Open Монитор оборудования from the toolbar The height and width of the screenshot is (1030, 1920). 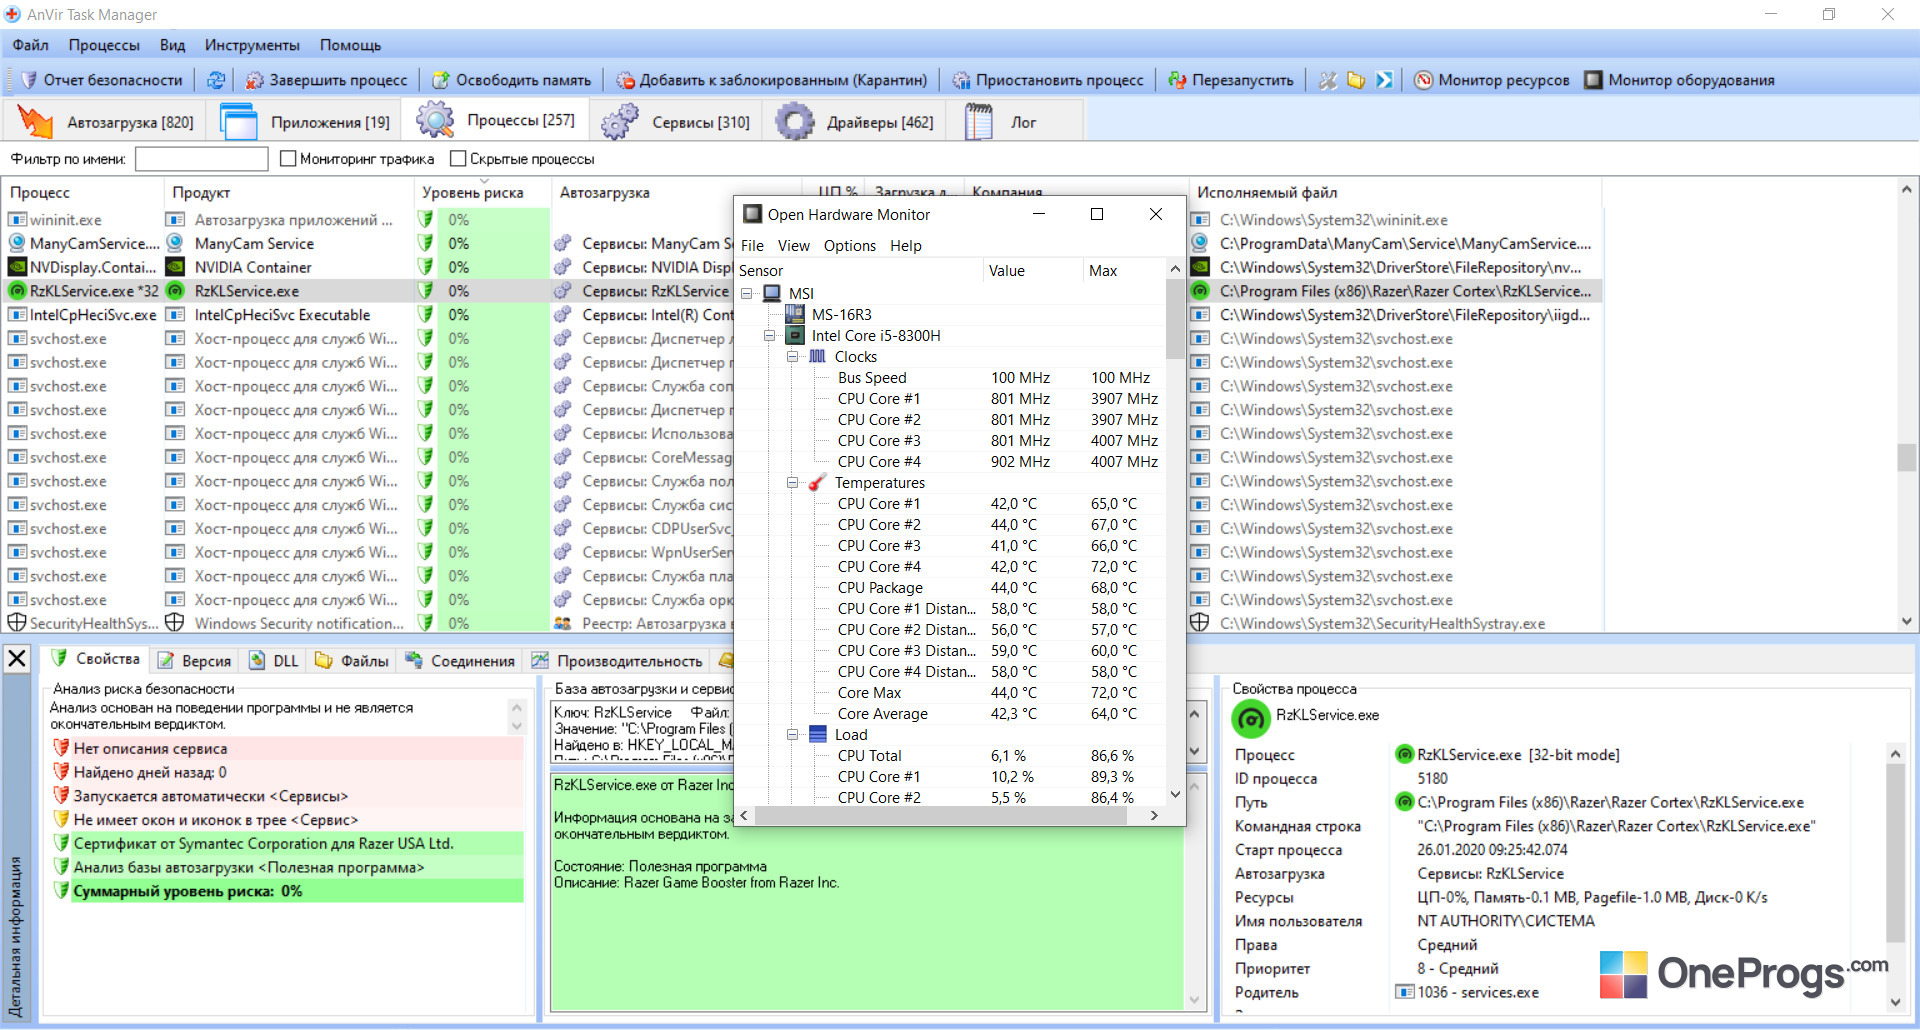(x=1680, y=80)
